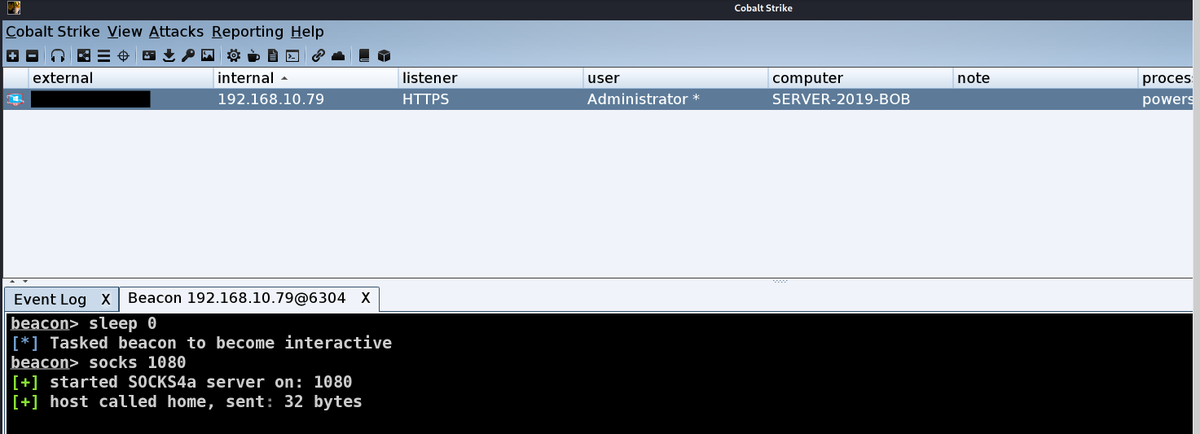The width and height of the screenshot is (1200, 434).
Task: Click the beacon computer icon in session row
Action: pyautogui.click(x=15, y=99)
